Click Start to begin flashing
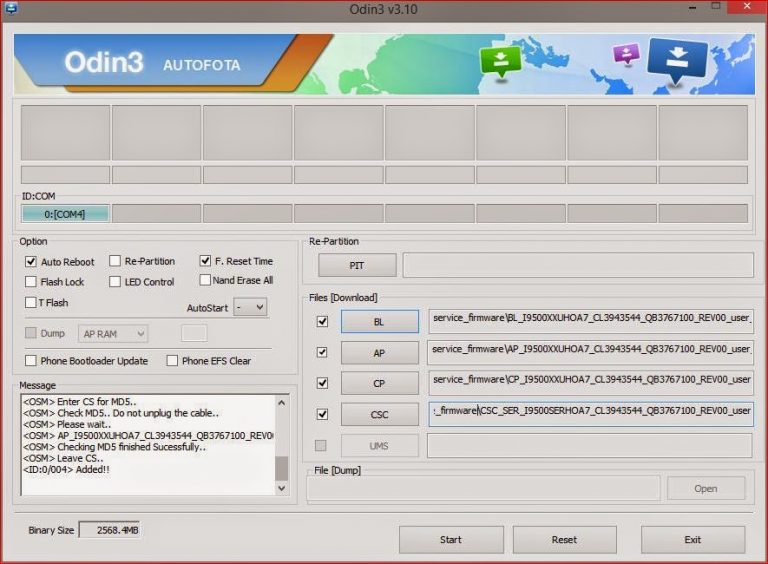 [451, 540]
